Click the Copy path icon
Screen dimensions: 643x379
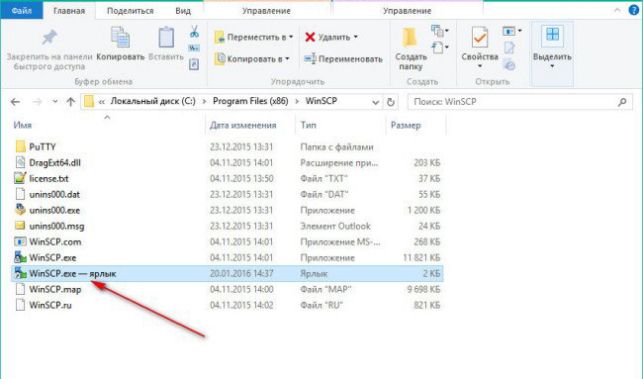tap(194, 48)
